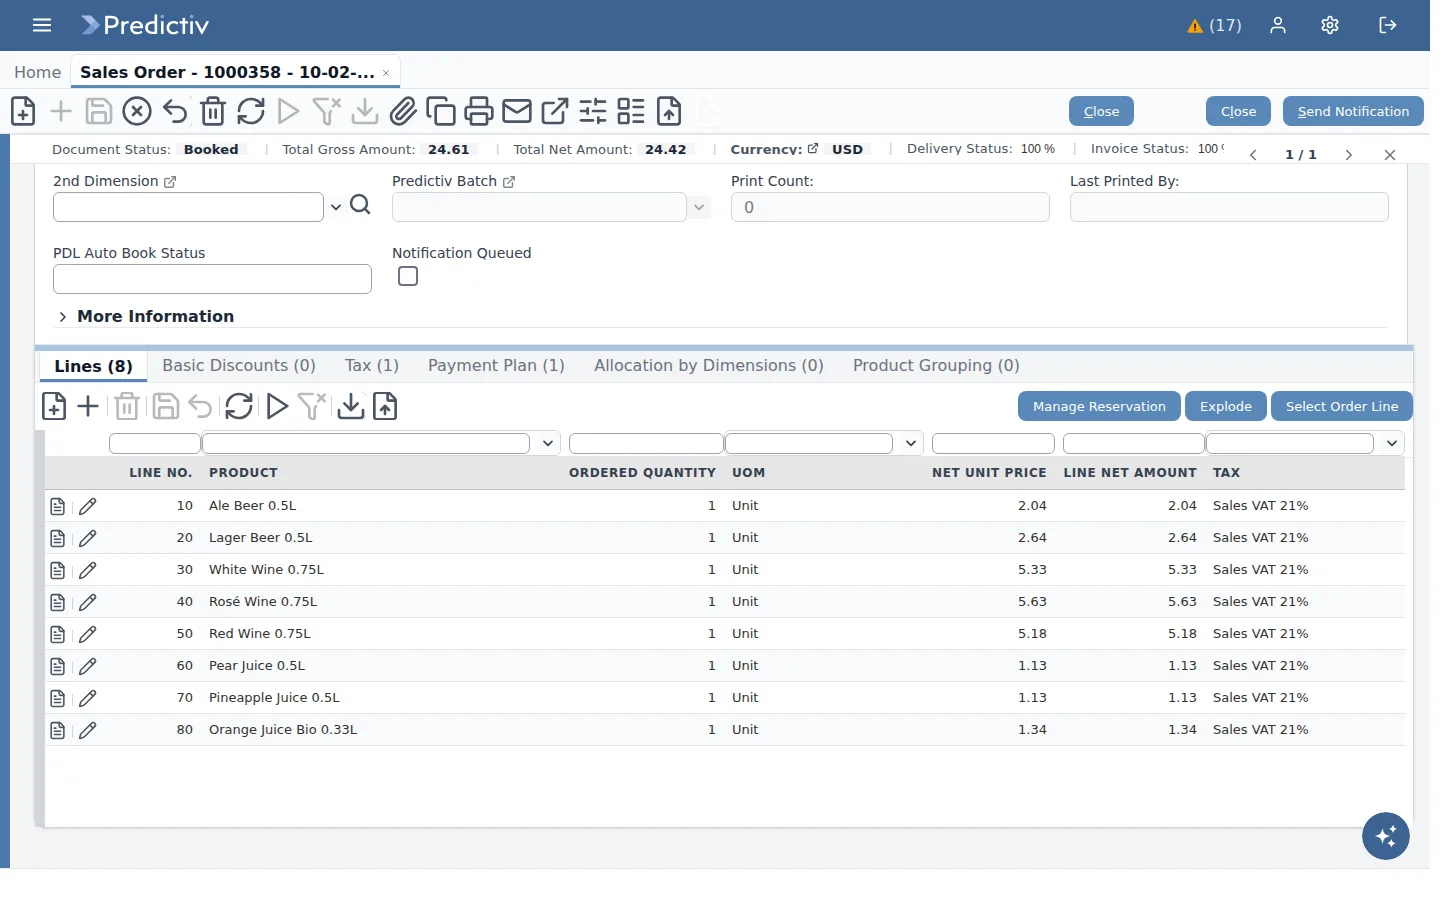The height and width of the screenshot is (900, 1440).
Task: Open the settings gear icon
Action: pos(1330,25)
